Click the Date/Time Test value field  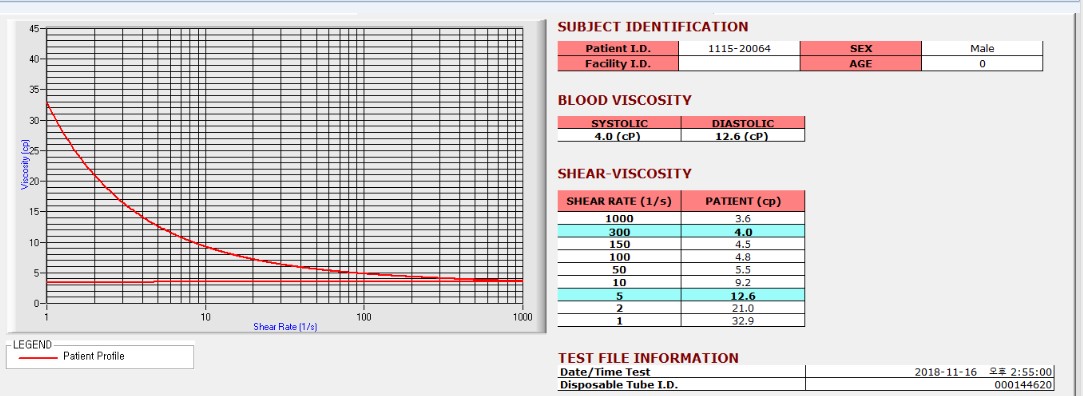[930, 372]
